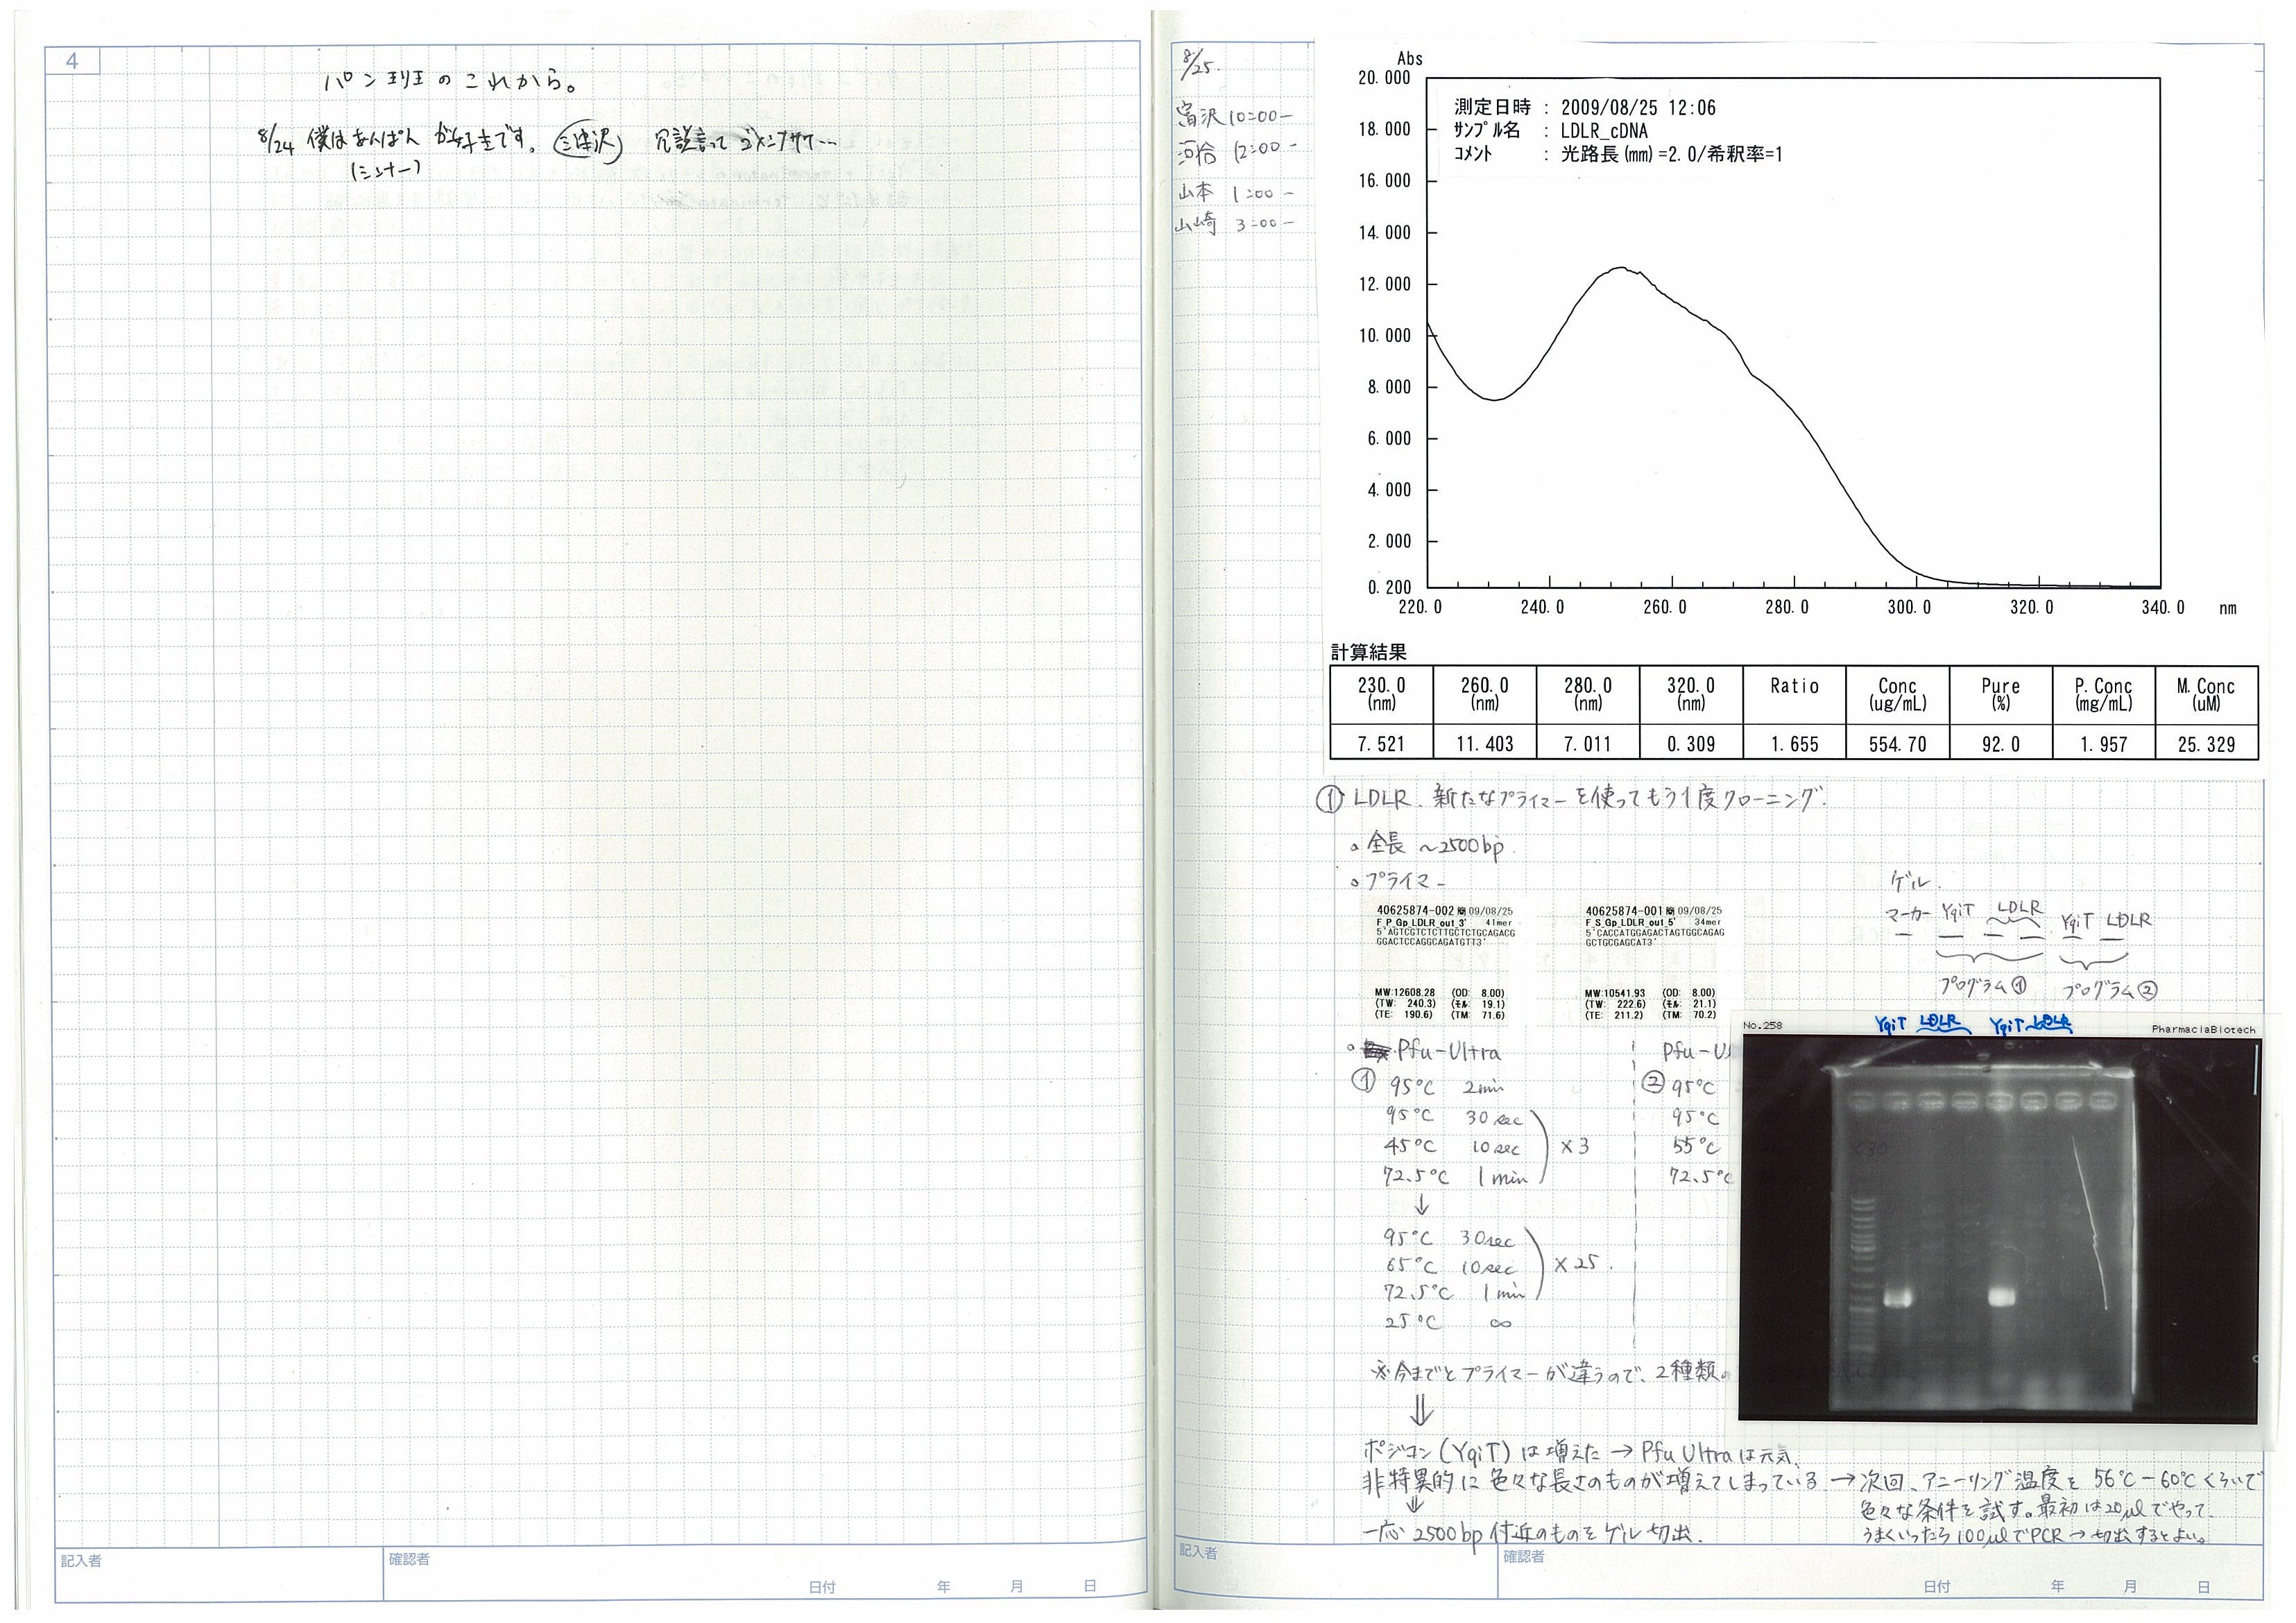Click the 8/25 date note
The height and width of the screenshot is (1623, 2296).
(x=1194, y=66)
